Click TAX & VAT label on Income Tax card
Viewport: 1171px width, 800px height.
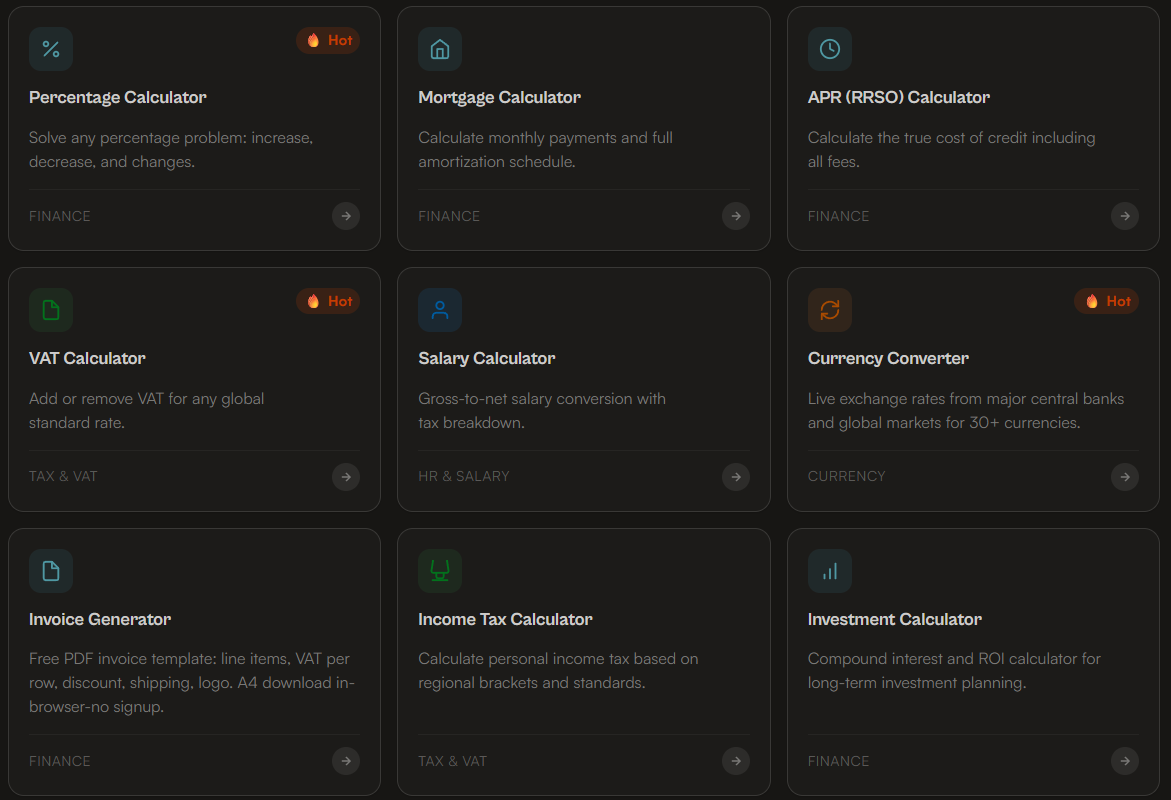point(453,761)
